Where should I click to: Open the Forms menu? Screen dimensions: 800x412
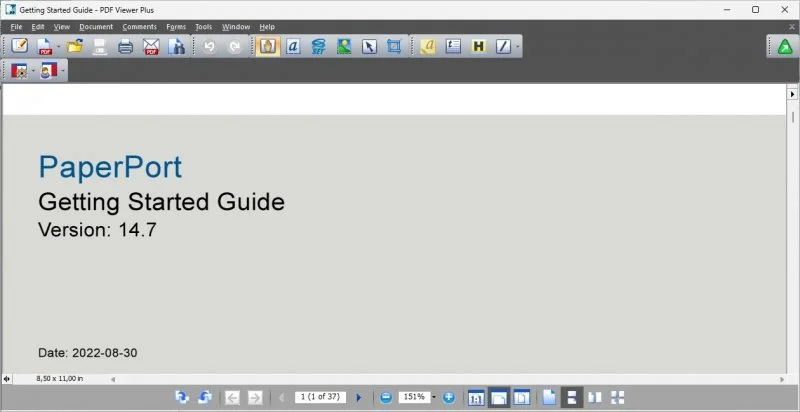click(176, 27)
